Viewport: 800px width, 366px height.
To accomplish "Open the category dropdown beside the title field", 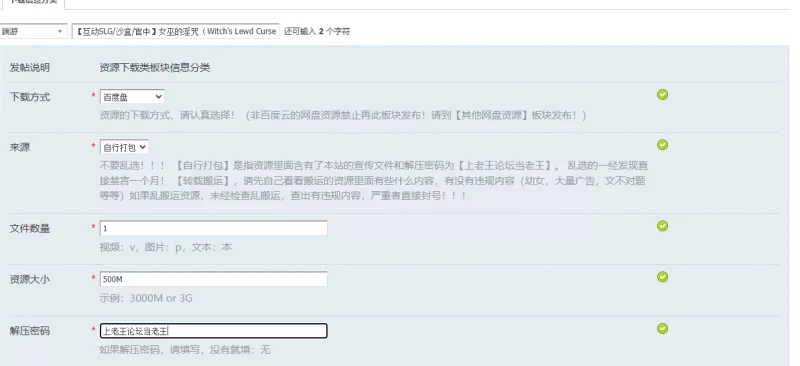I will click(34, 31).
